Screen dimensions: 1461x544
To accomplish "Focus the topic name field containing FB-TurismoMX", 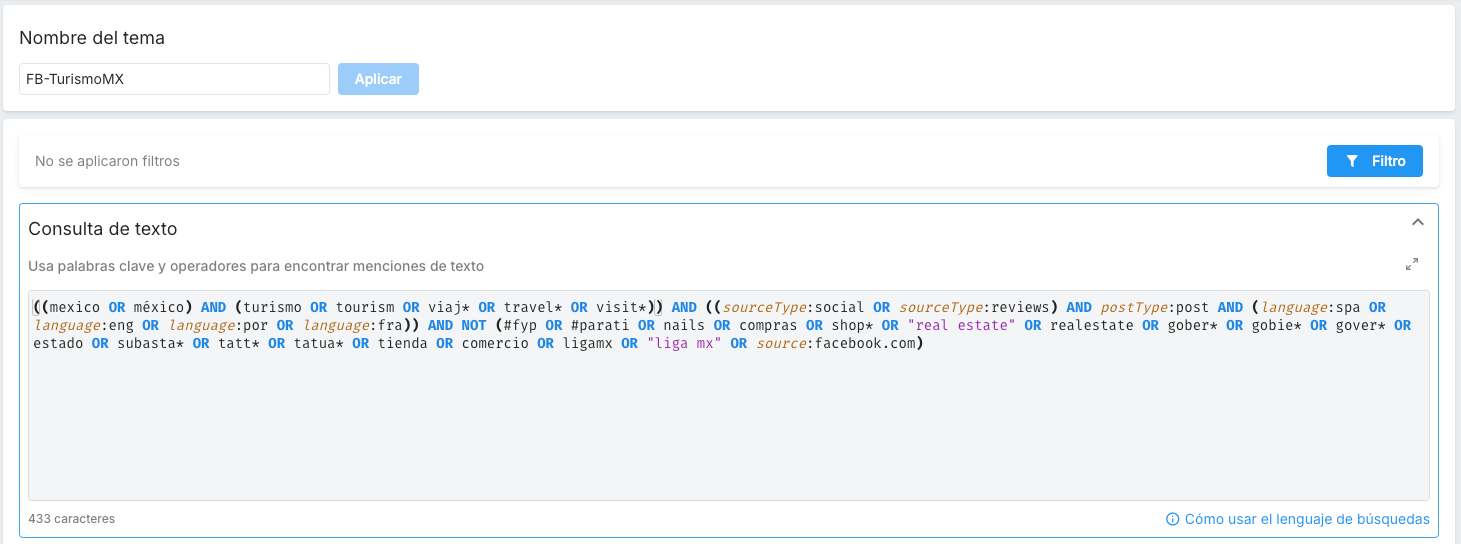I will (174, 79).
